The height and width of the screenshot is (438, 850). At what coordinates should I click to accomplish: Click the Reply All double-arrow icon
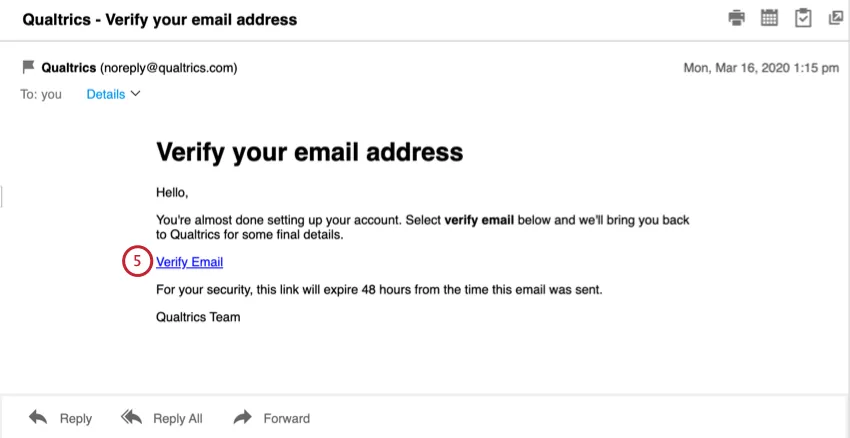[x=132, y=417]
